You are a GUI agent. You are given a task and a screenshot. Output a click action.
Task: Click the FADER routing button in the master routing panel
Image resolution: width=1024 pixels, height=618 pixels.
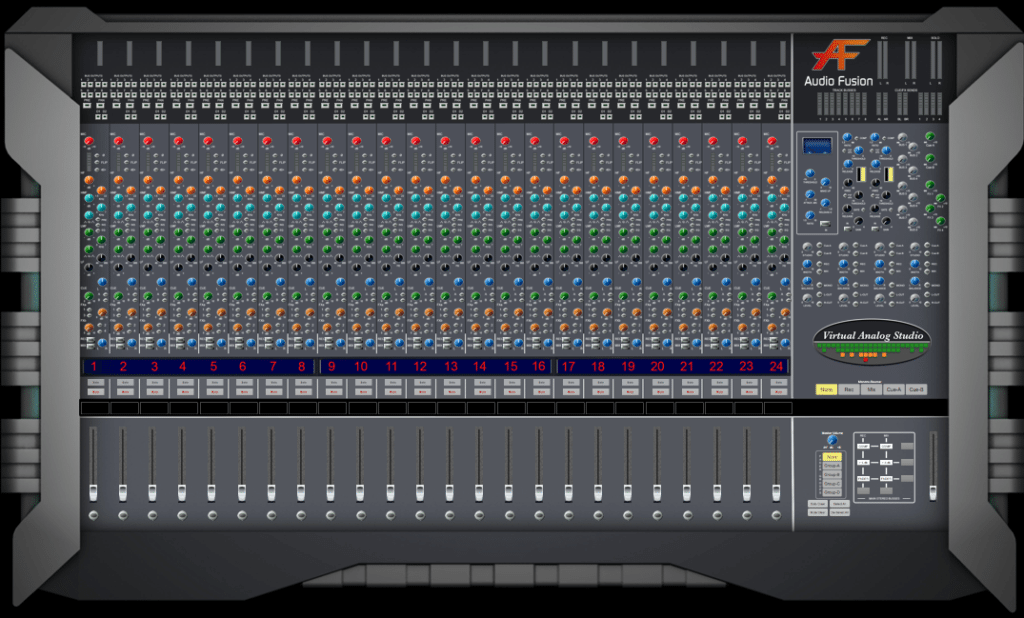pos(864,479)
